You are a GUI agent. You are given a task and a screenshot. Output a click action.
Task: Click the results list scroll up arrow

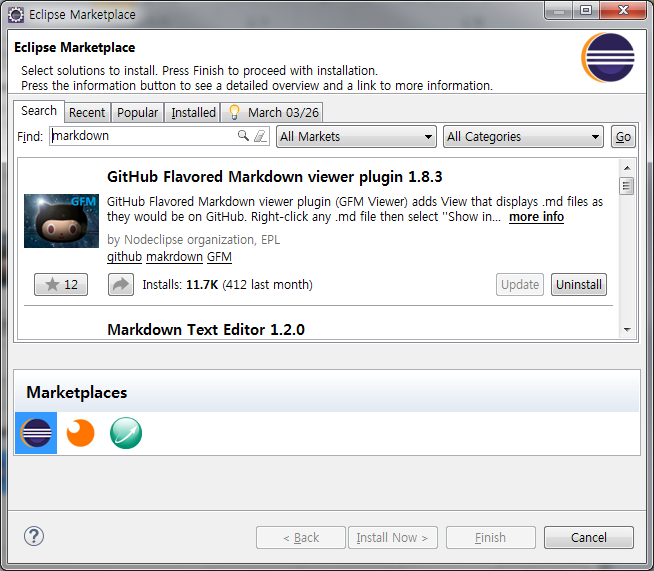[x=627, y=168]
